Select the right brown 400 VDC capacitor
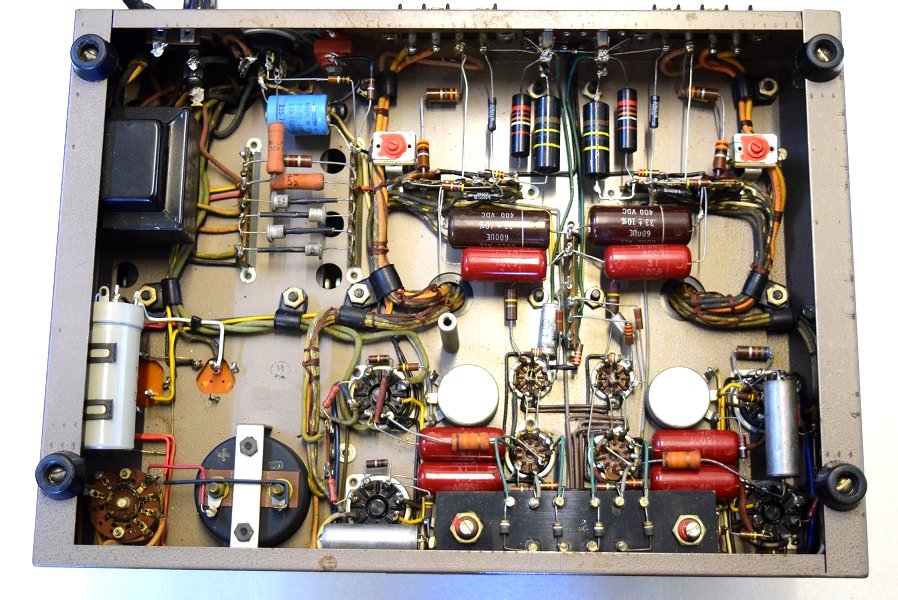Screen dimensions: 898x600 [x=639, y=225]
